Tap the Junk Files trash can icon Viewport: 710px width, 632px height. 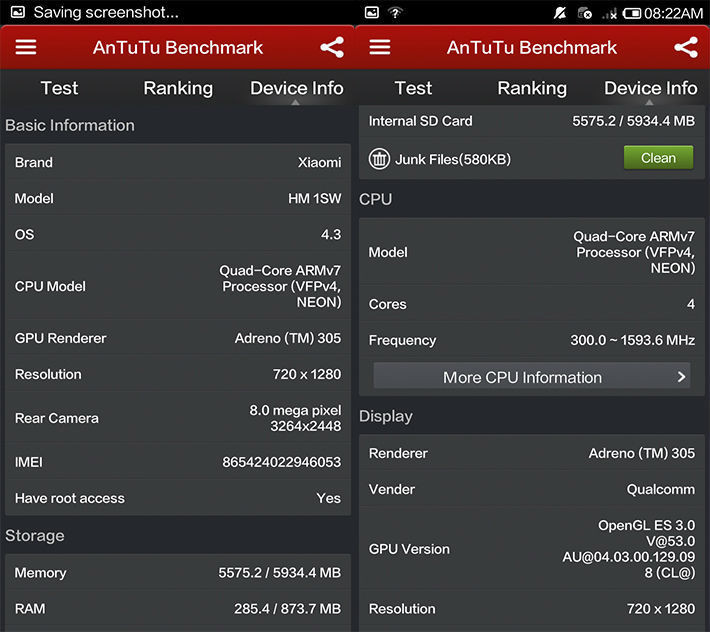(379, 158)
